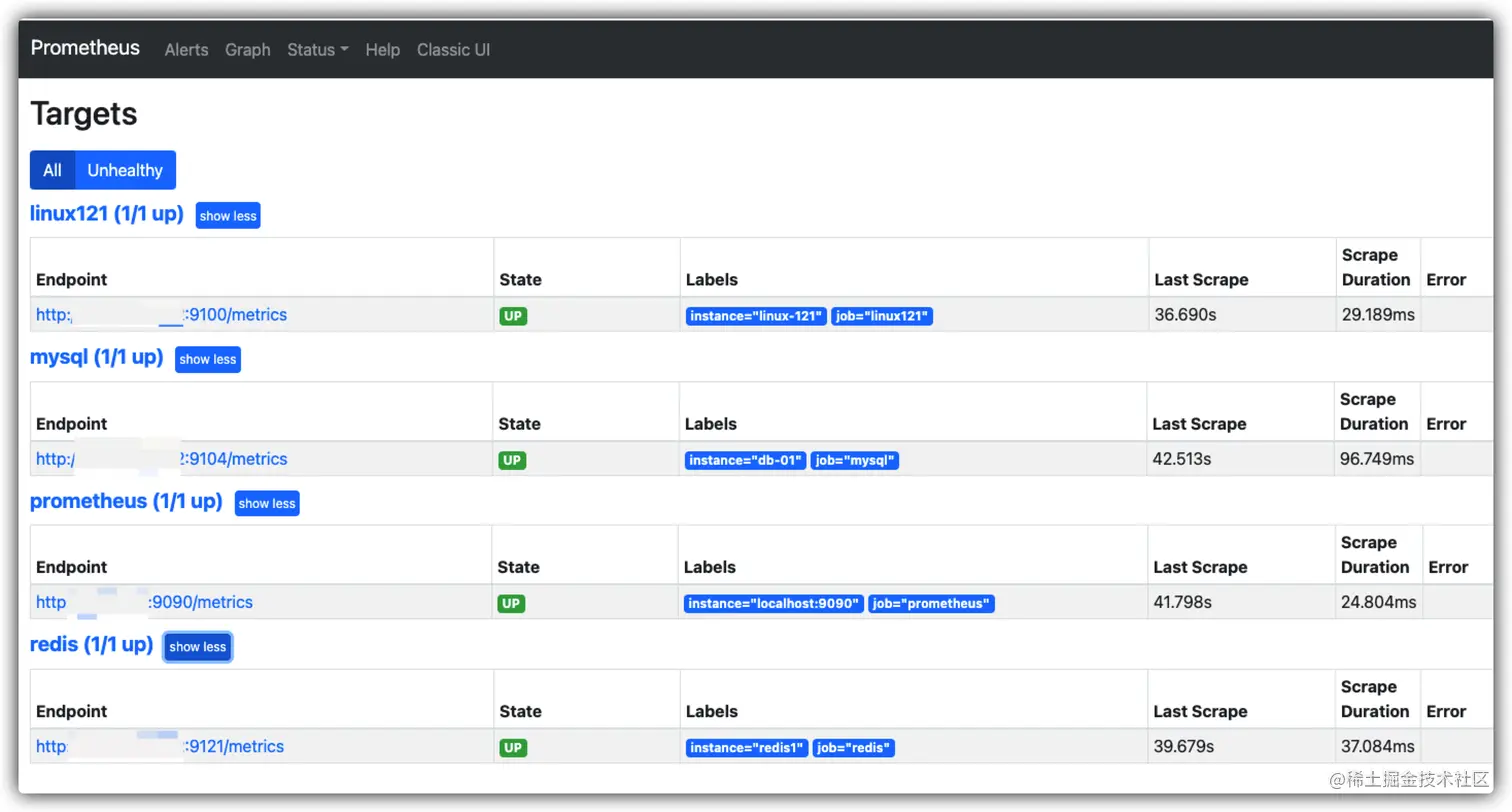Open the :9100/metrics endpoint link
1512x812 pixels.
coord(161,315)
